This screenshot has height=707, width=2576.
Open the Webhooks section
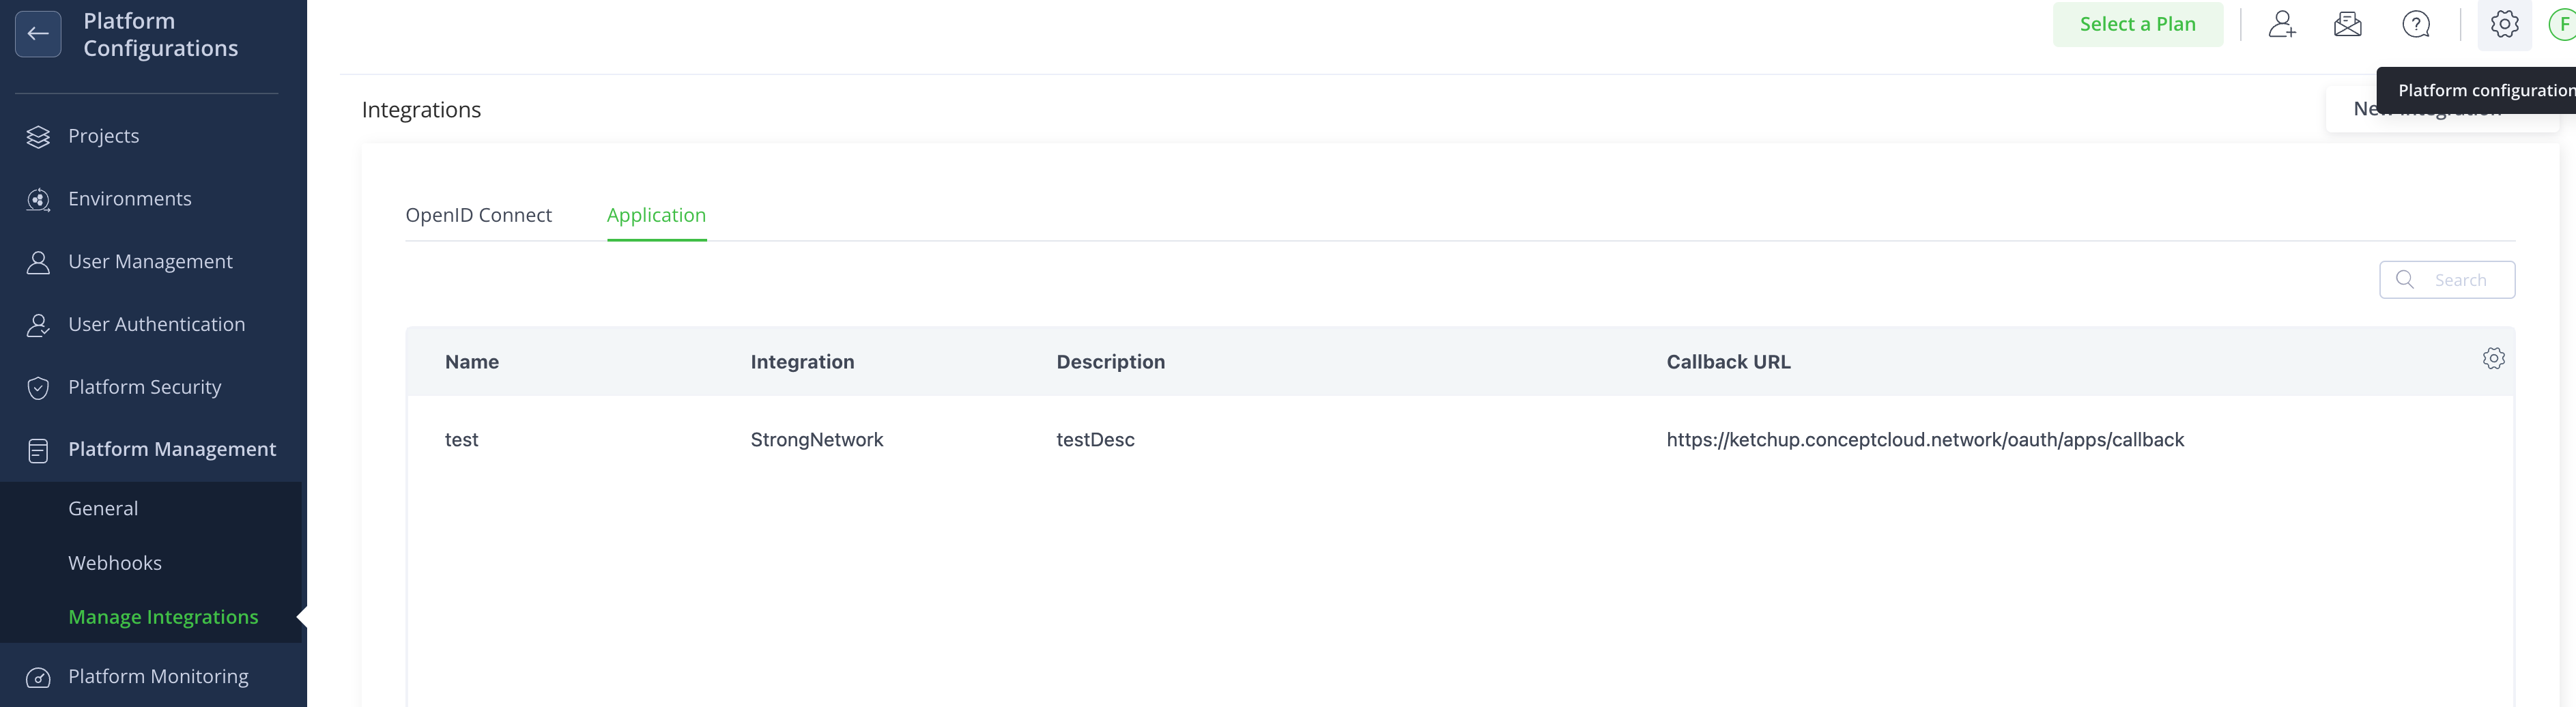point(115,562)
